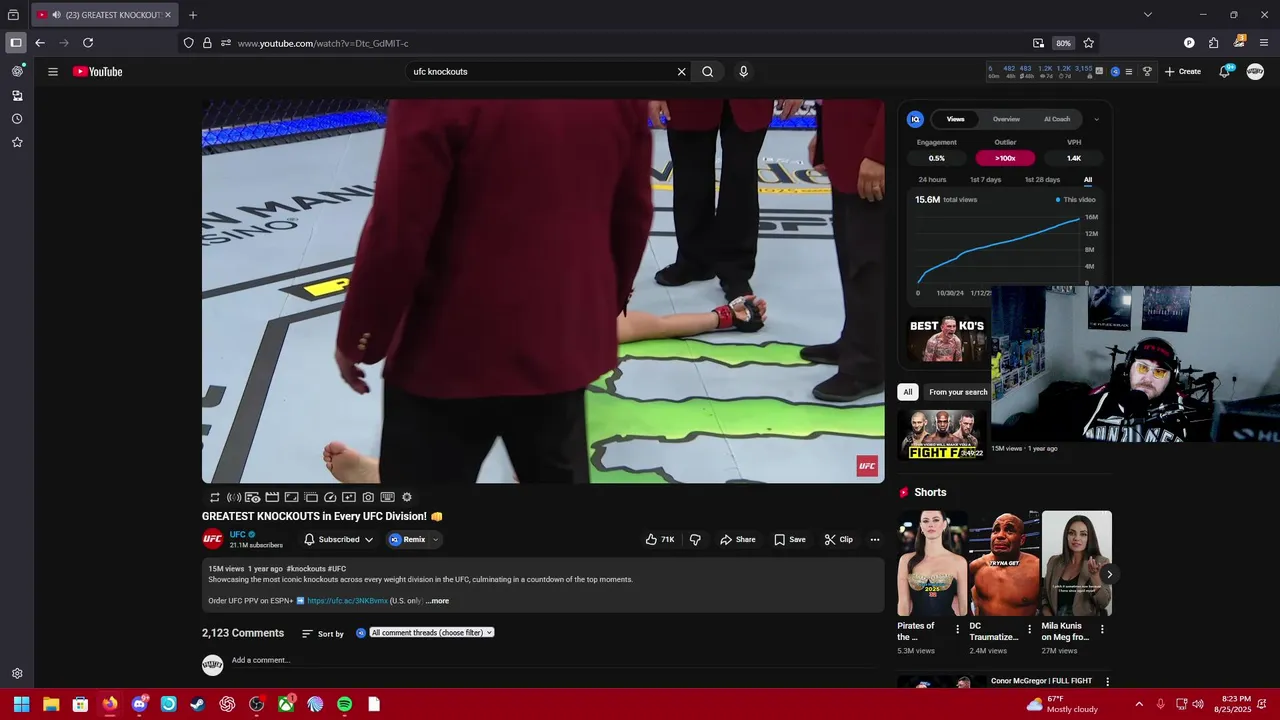Click the >100x Outlier pill
Screen dimensions: 1280x720
tap(1005, 158)
